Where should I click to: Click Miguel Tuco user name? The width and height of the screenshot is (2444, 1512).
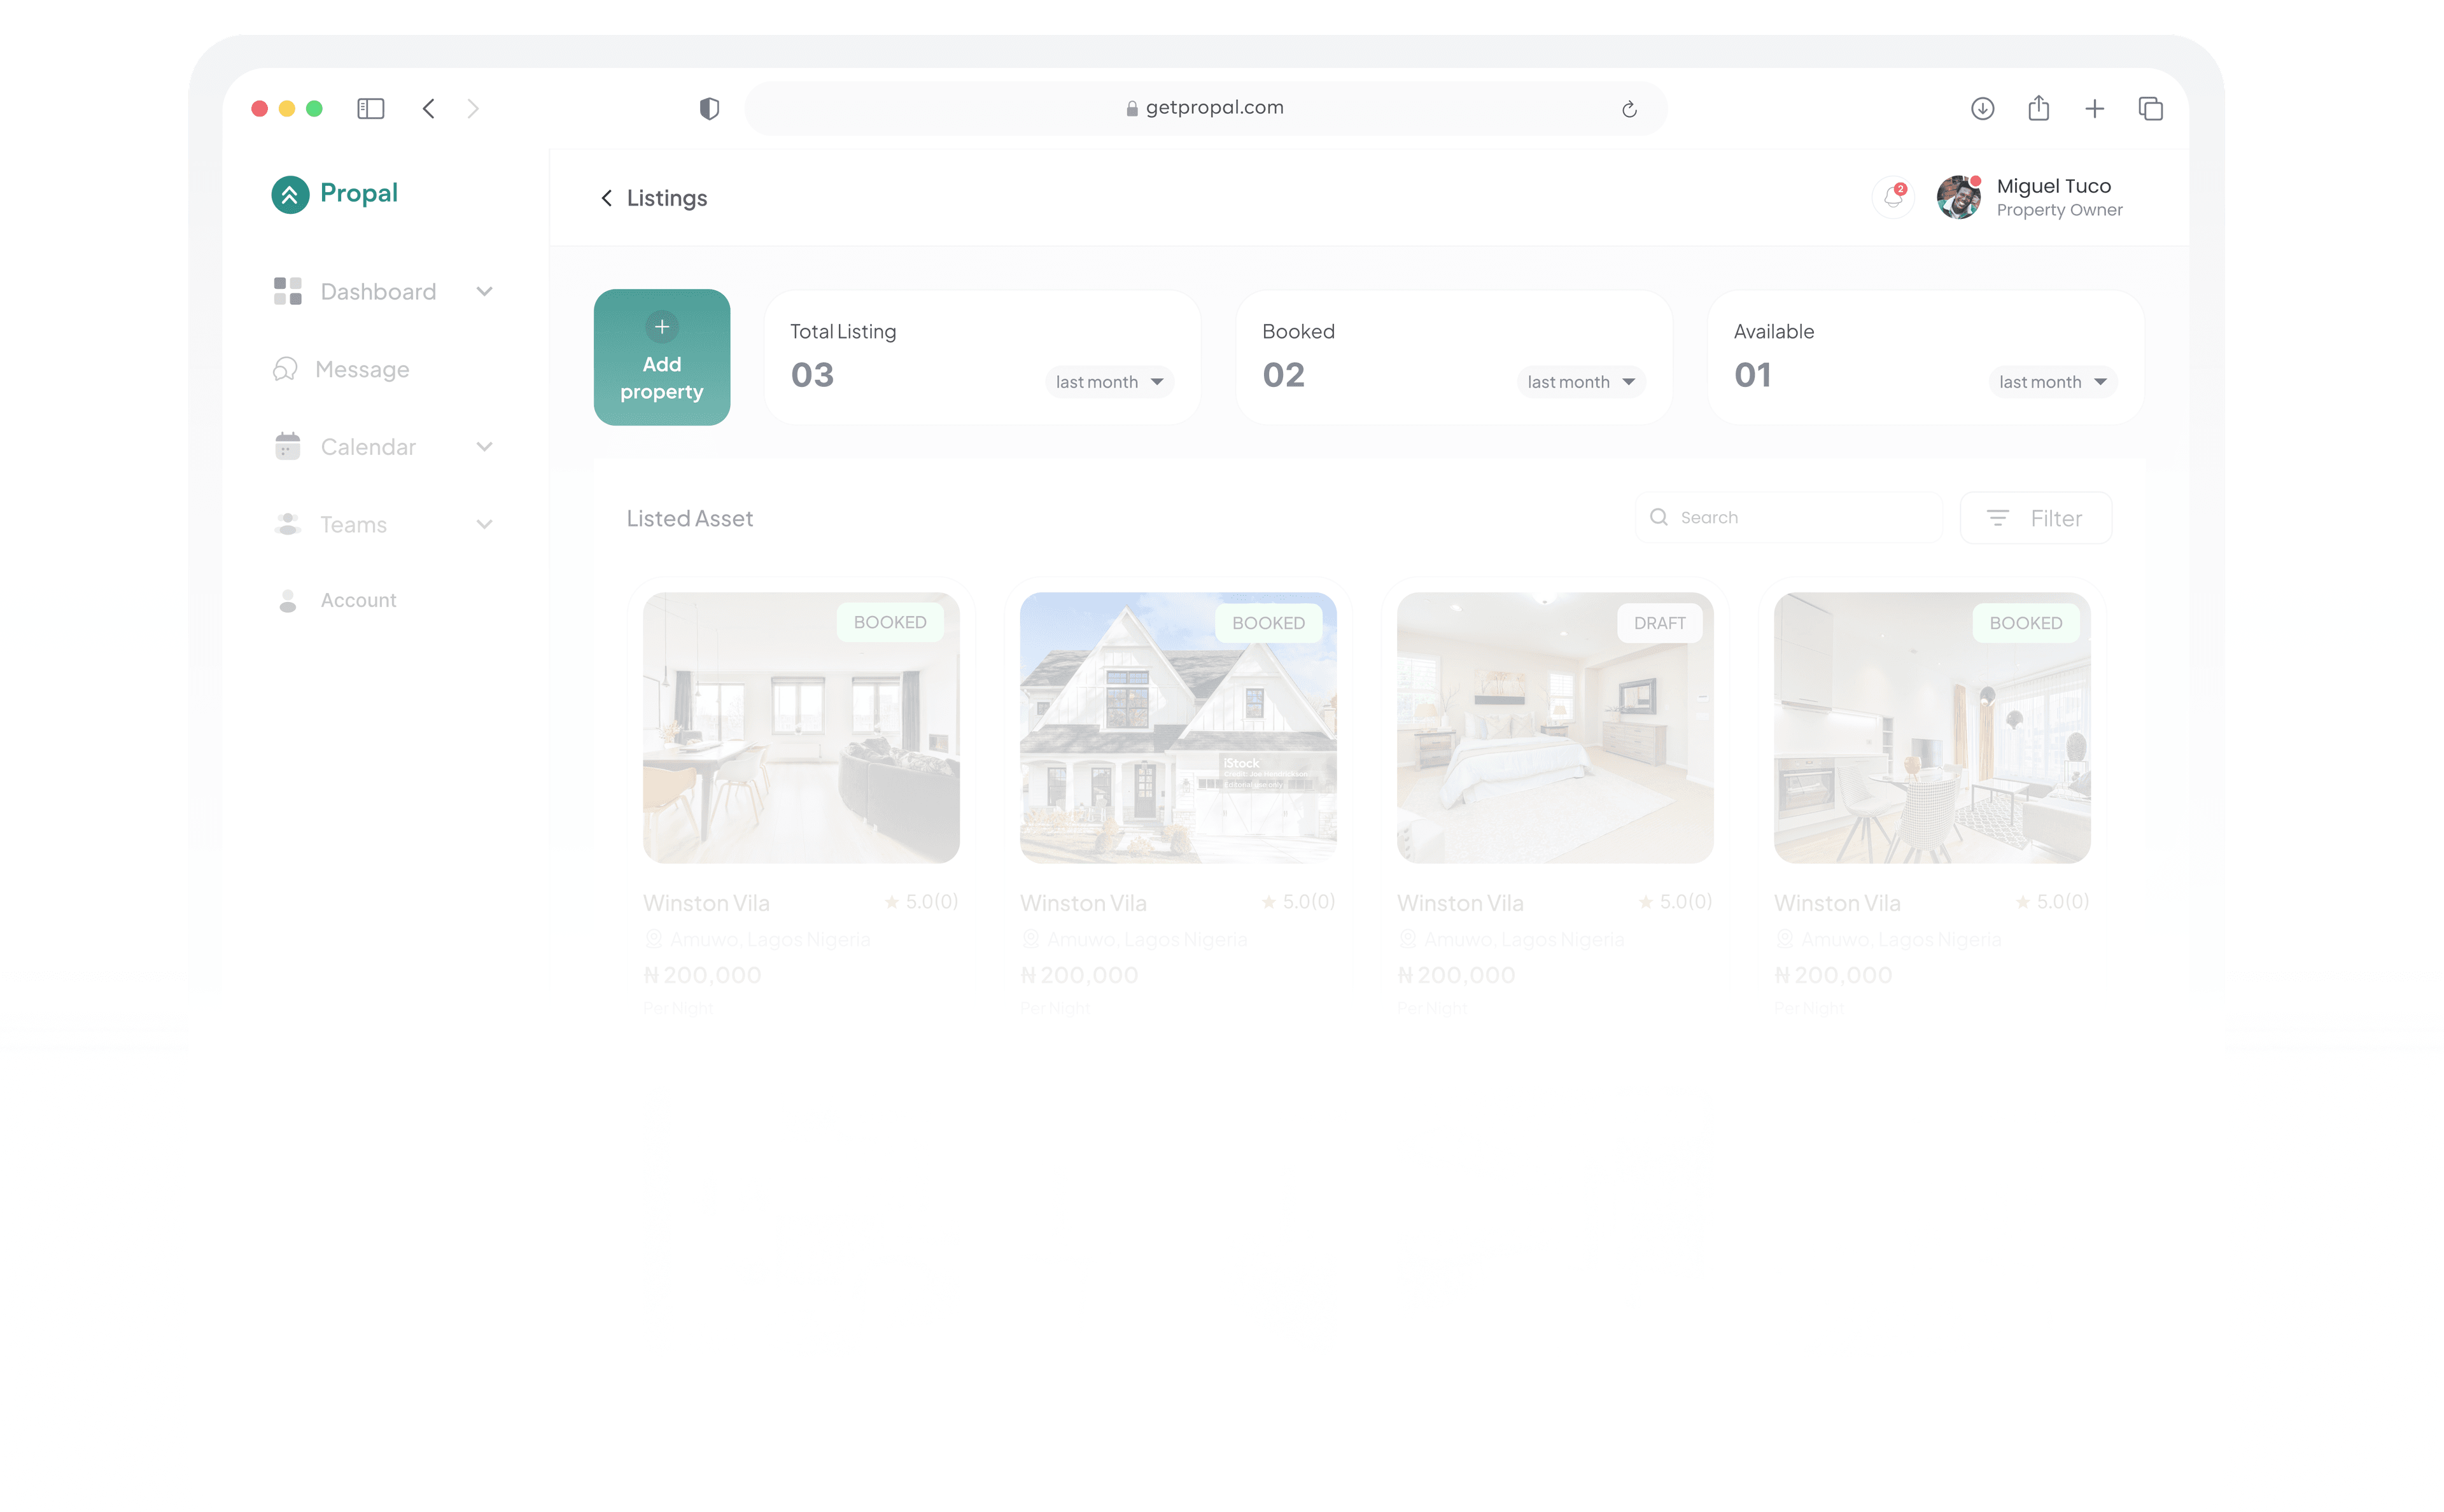pos(2054,186)
